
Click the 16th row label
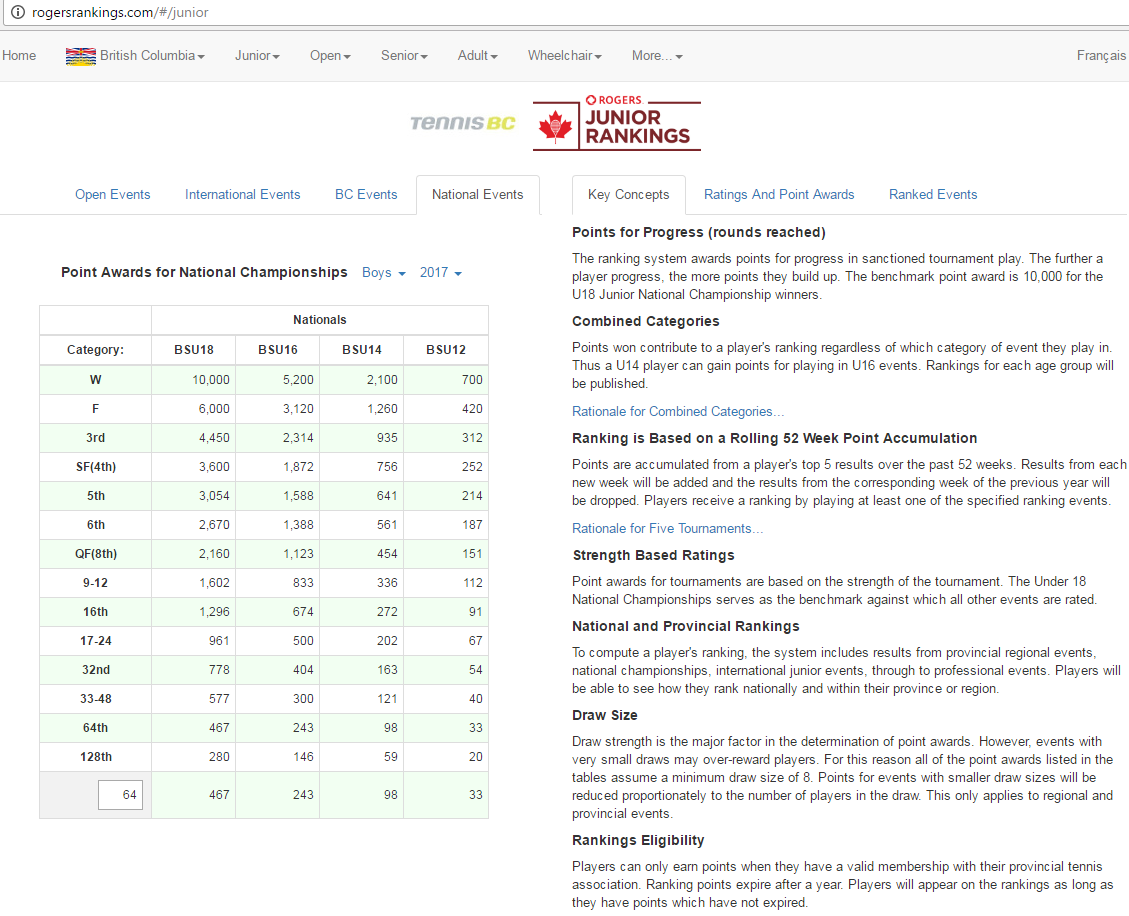(96, 611)
